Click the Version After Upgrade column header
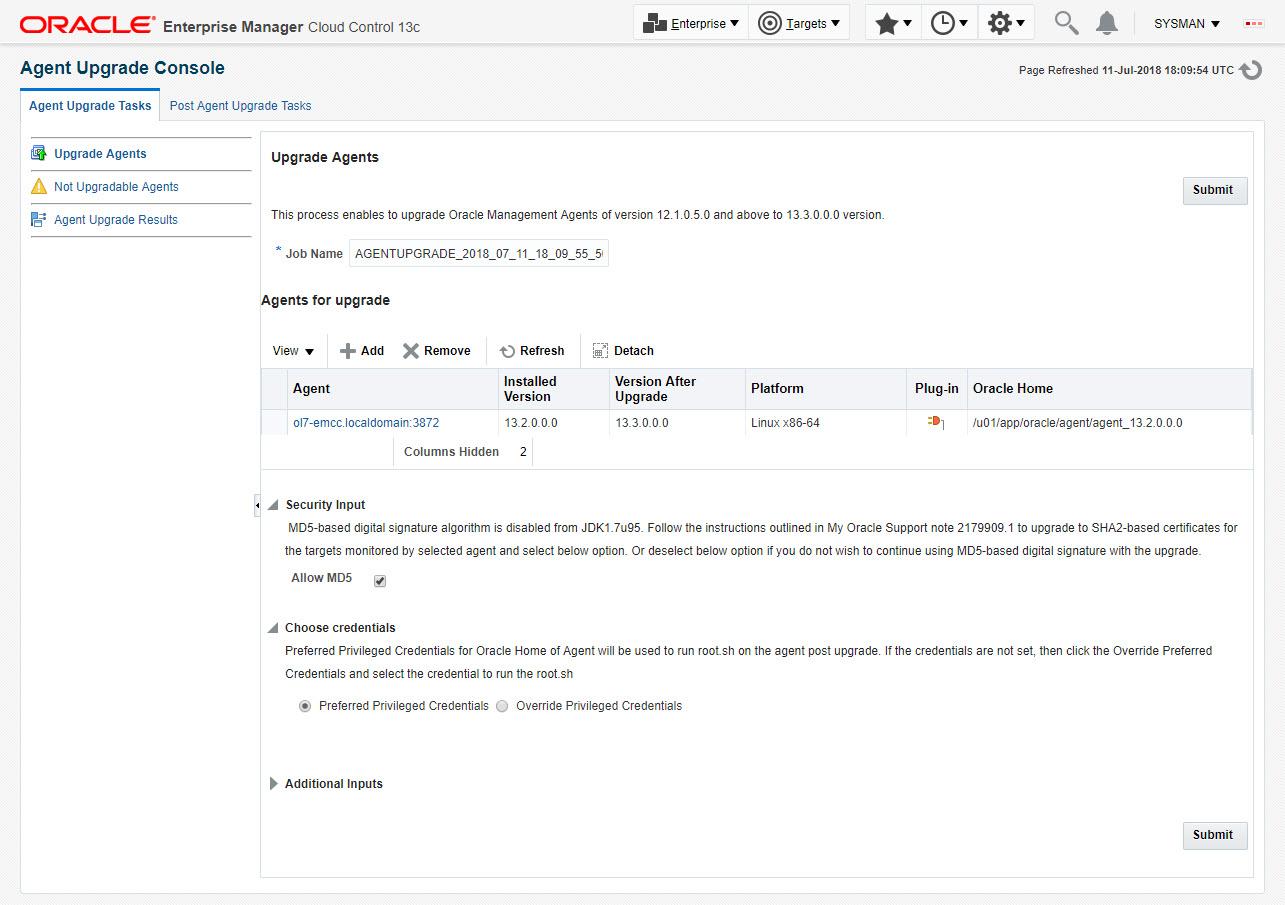The width and height of the screenshot is (1285, 905). tap(677, 389)
